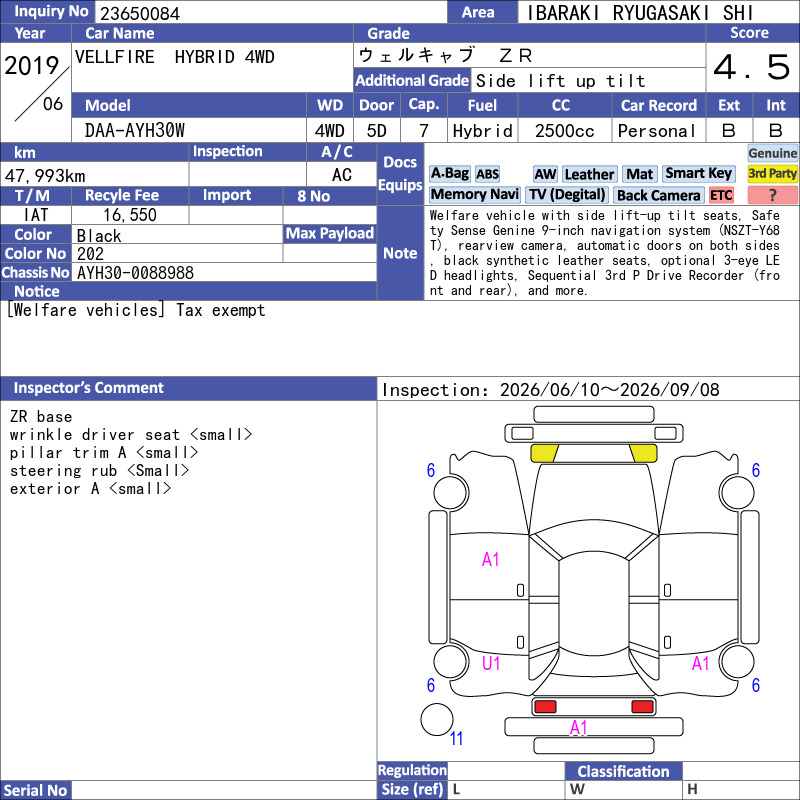Image resolution: width=800 pixels, height=800 pixels.
Task: Click the Smart Key badge
Action: click(698, 173)
